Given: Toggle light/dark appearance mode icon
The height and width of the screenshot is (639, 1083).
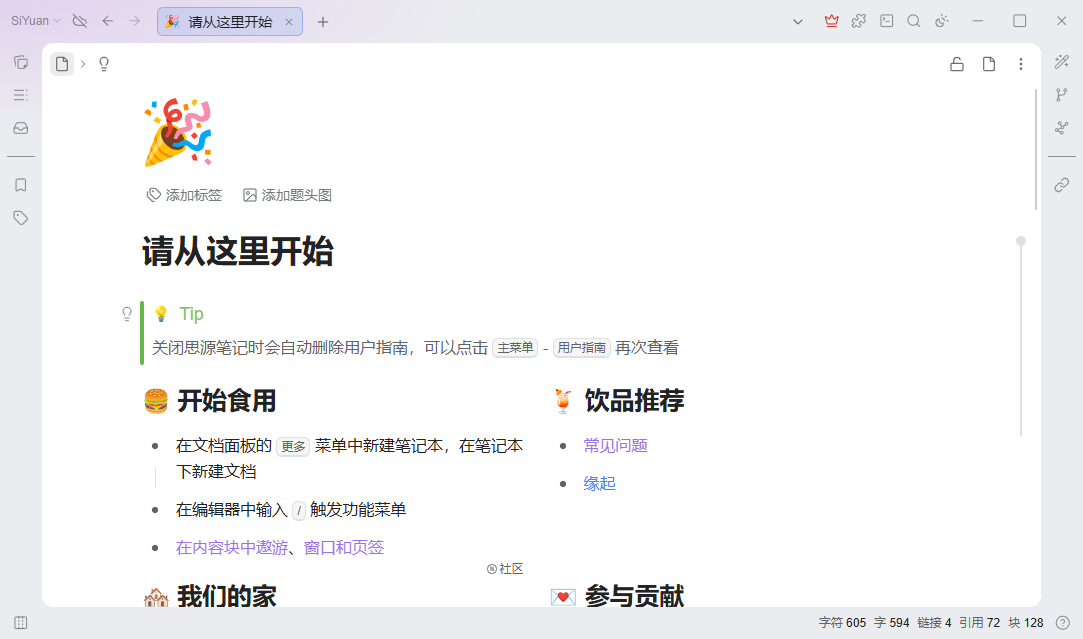Looking at the screenshot, I should point(941,21).
